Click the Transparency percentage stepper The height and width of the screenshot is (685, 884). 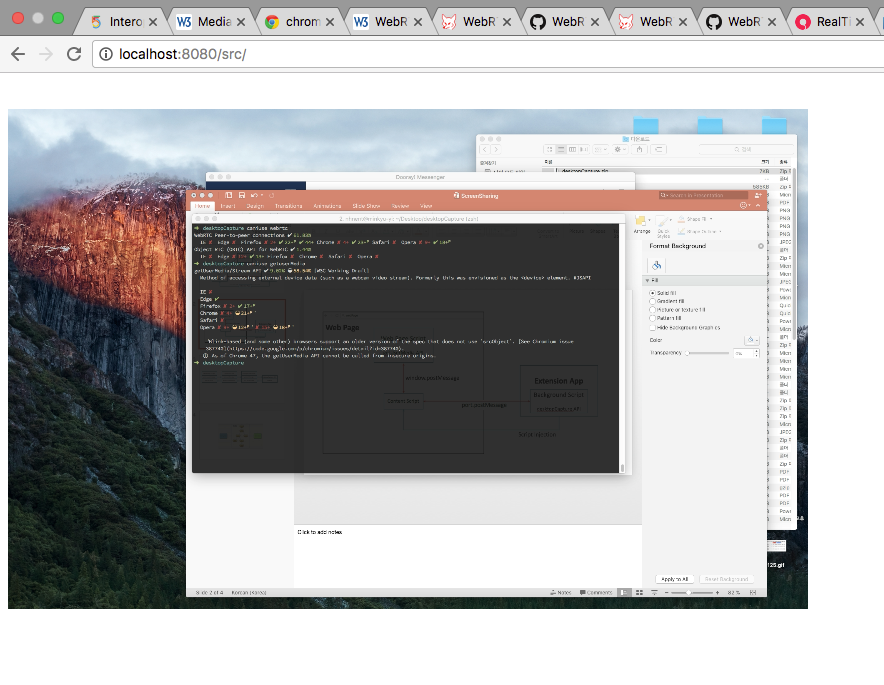(x=757, y=353)
